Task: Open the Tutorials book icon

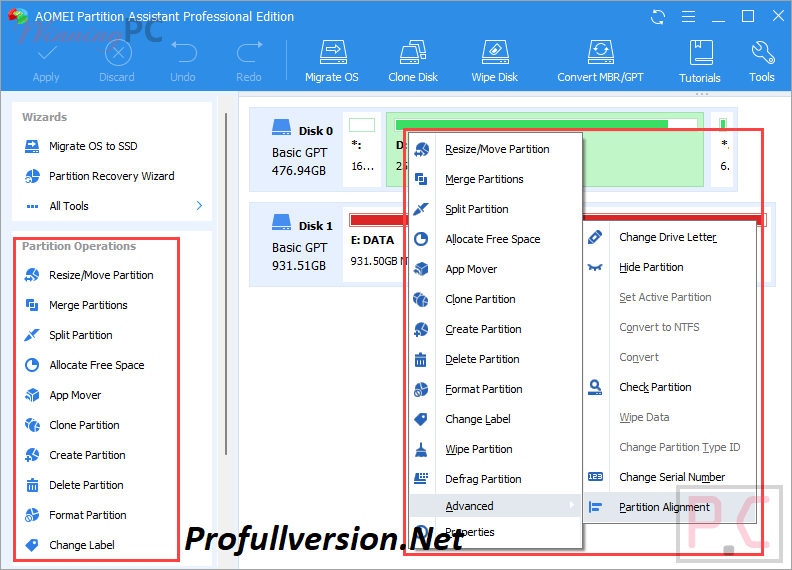Action: point(701,53)
